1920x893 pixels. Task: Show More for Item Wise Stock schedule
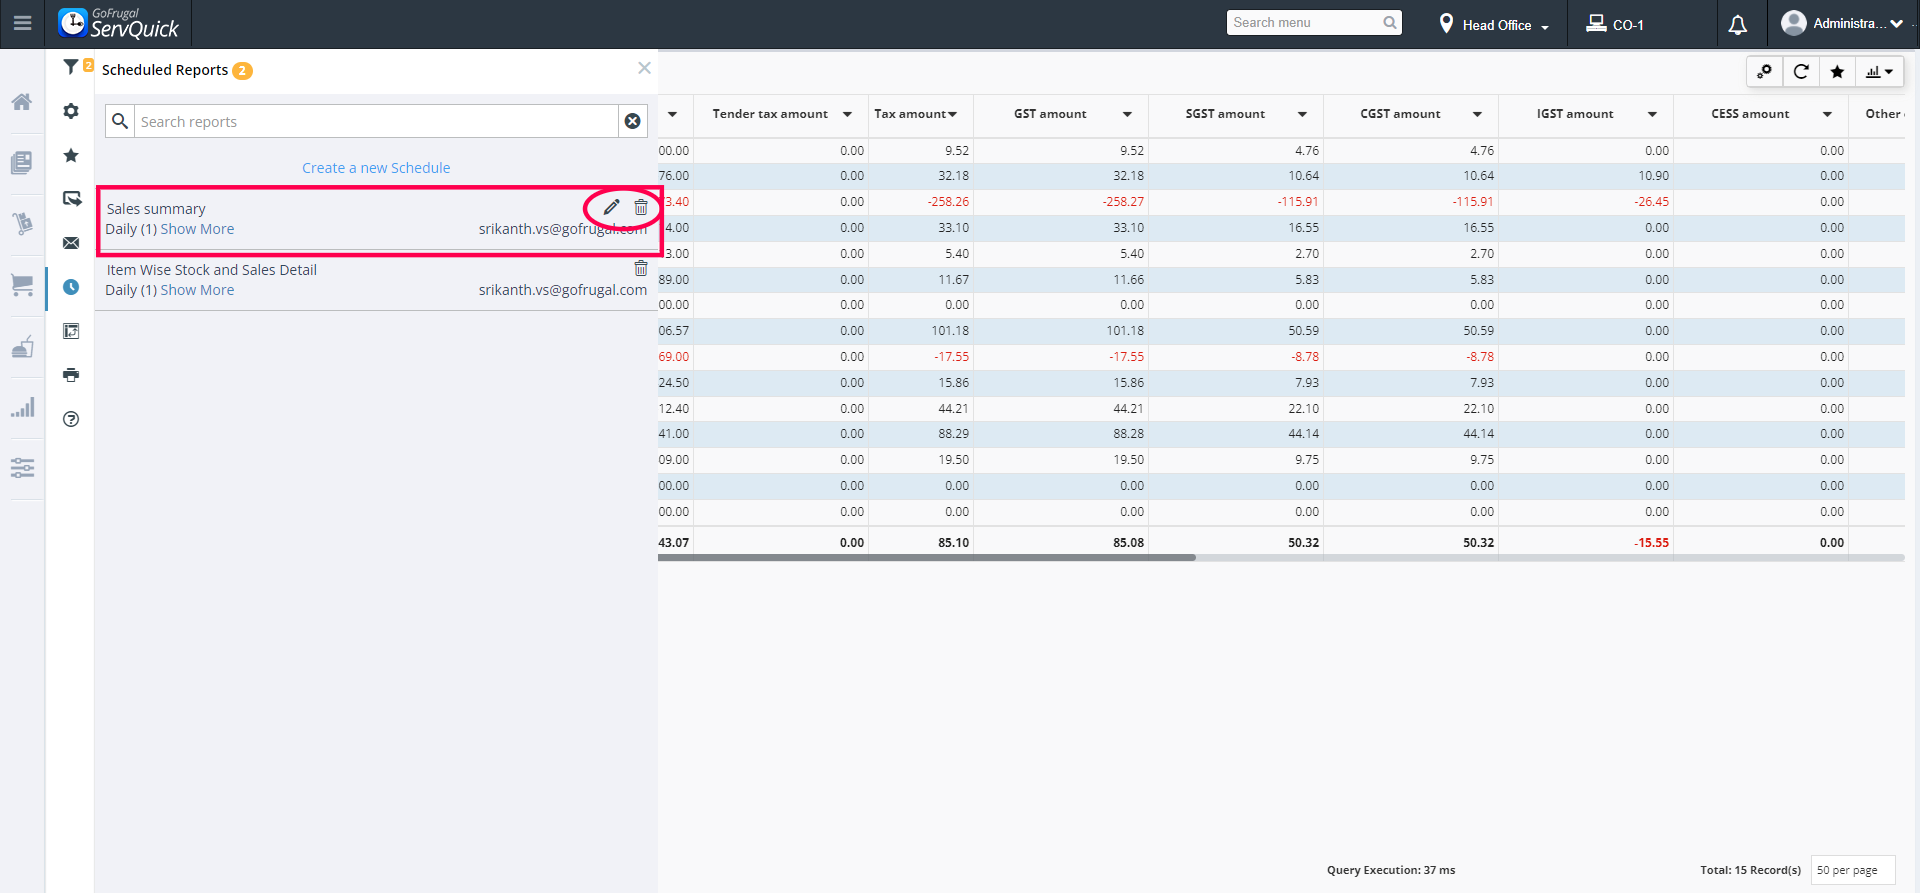click(197, 290)
